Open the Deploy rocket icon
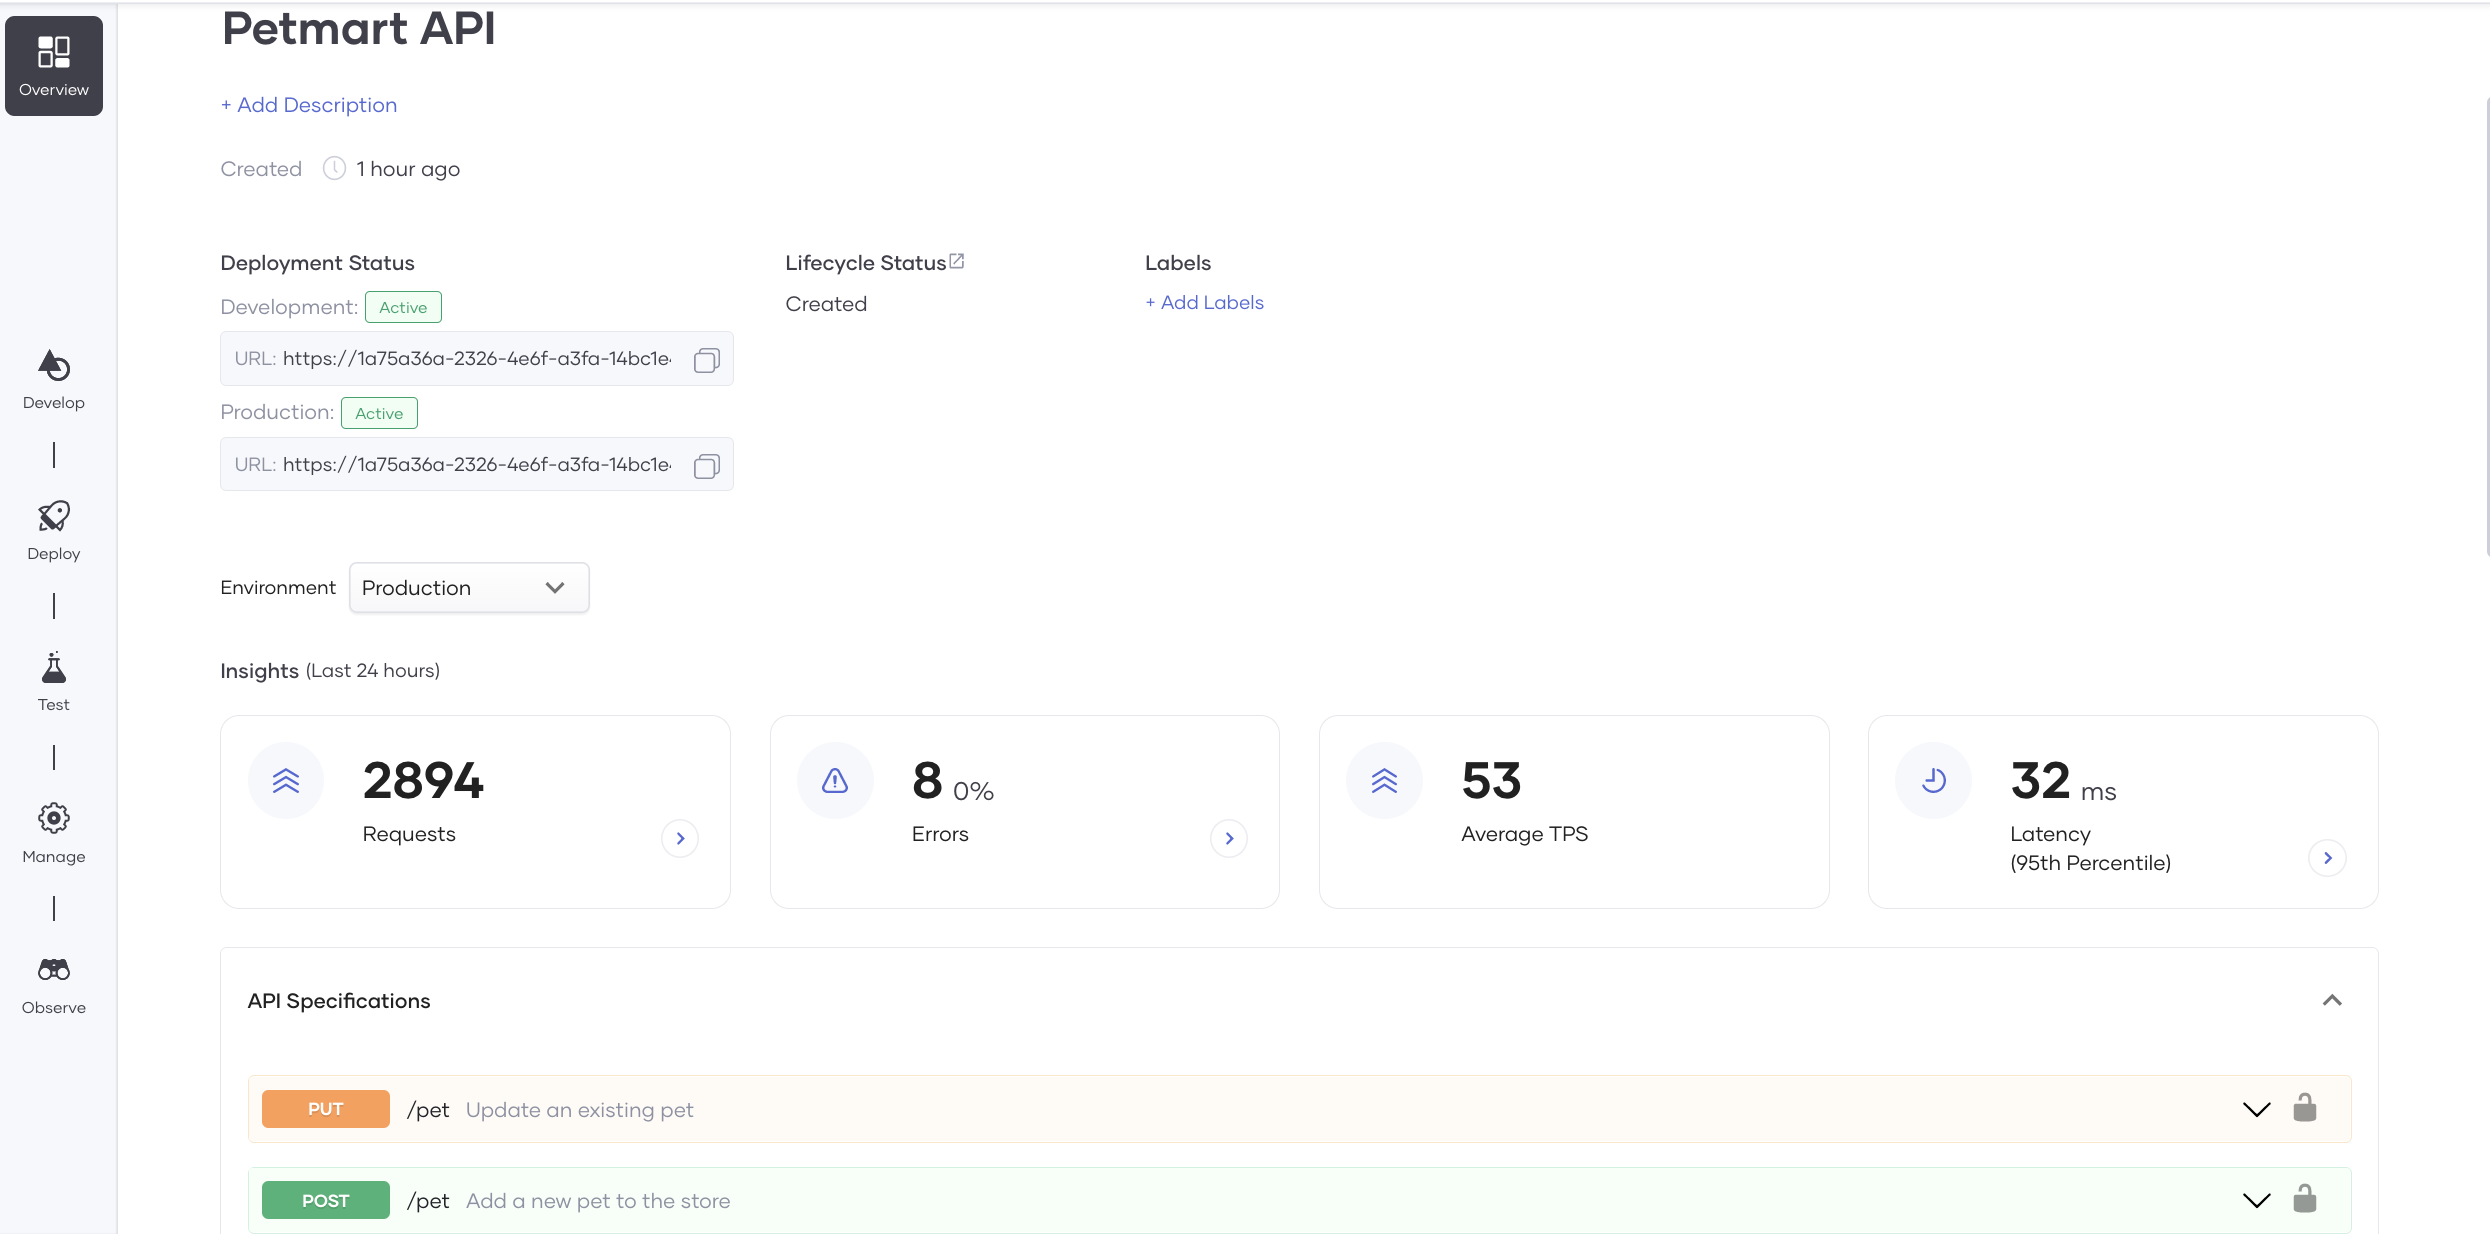 (53, 520)
